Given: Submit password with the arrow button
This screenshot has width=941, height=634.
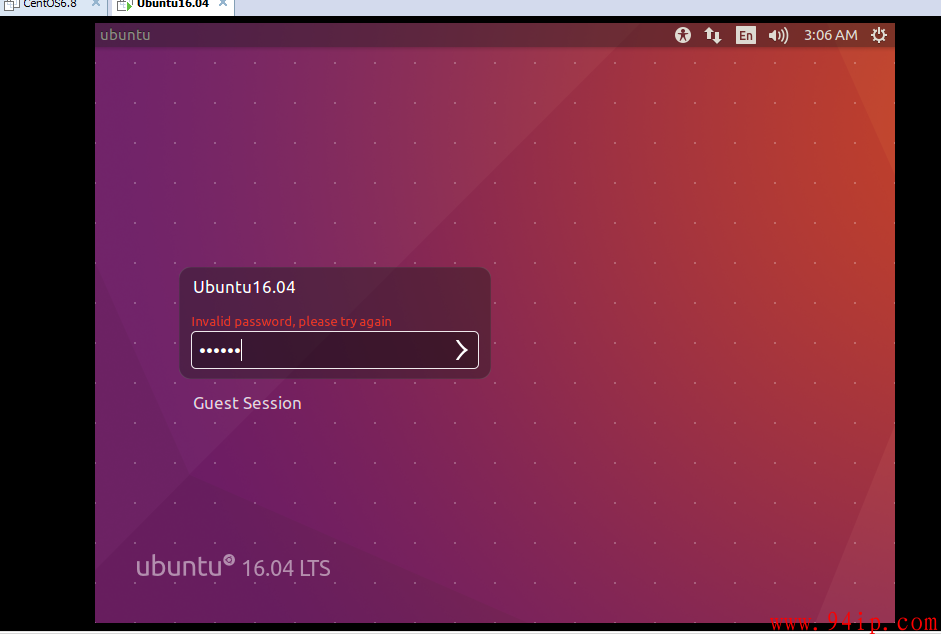Looking at the screenshot, I should pyautogui.click(x=461, y=350).
